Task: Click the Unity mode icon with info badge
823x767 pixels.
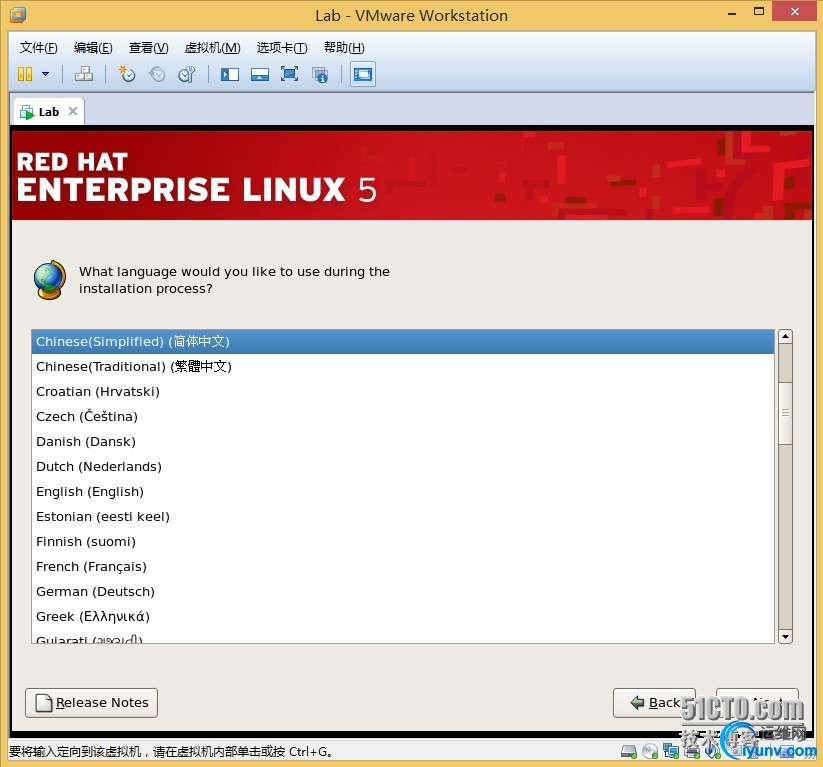Action: coord(320,75)
